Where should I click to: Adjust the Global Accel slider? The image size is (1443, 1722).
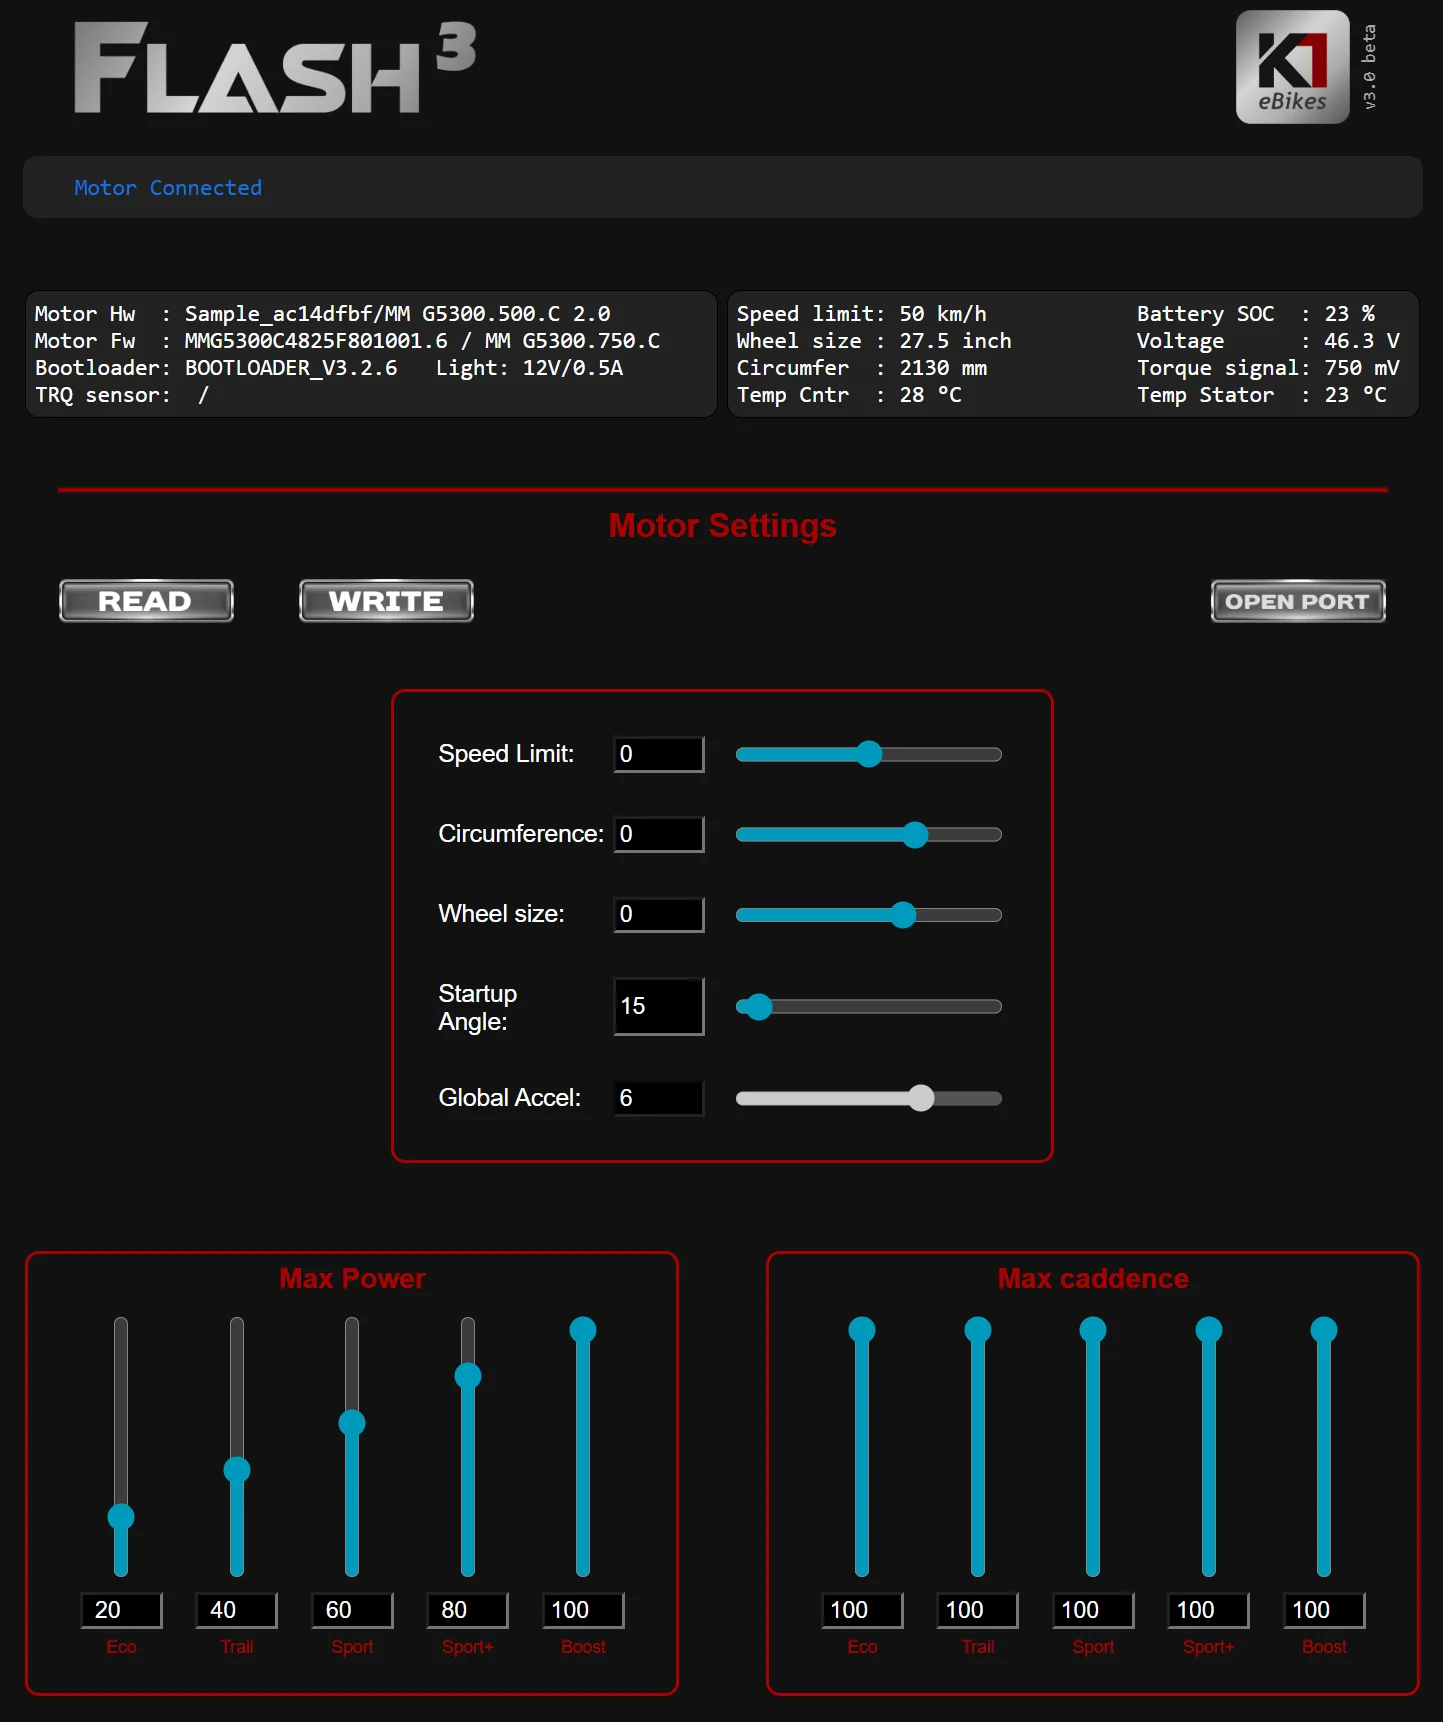pos(868,1098)
